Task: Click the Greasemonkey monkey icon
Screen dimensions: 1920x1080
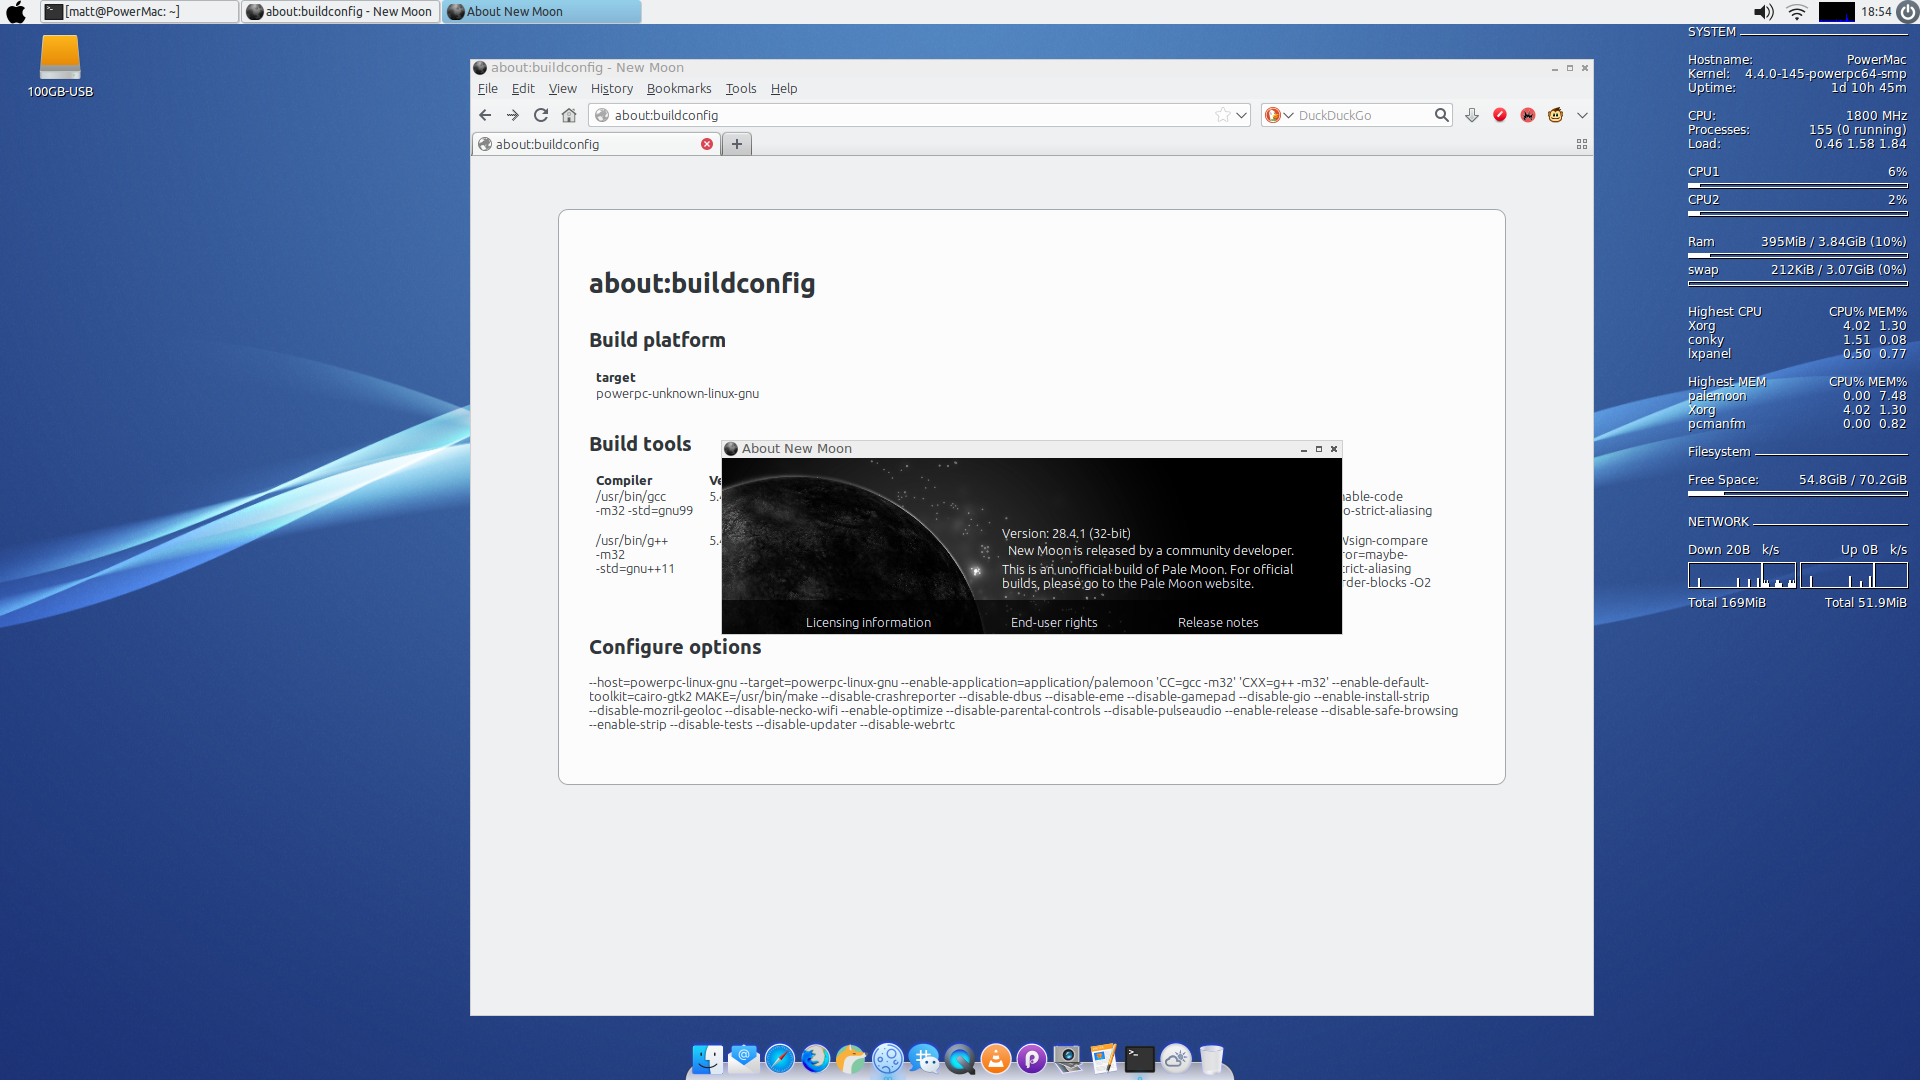Action: click(x=1555, y=115)
